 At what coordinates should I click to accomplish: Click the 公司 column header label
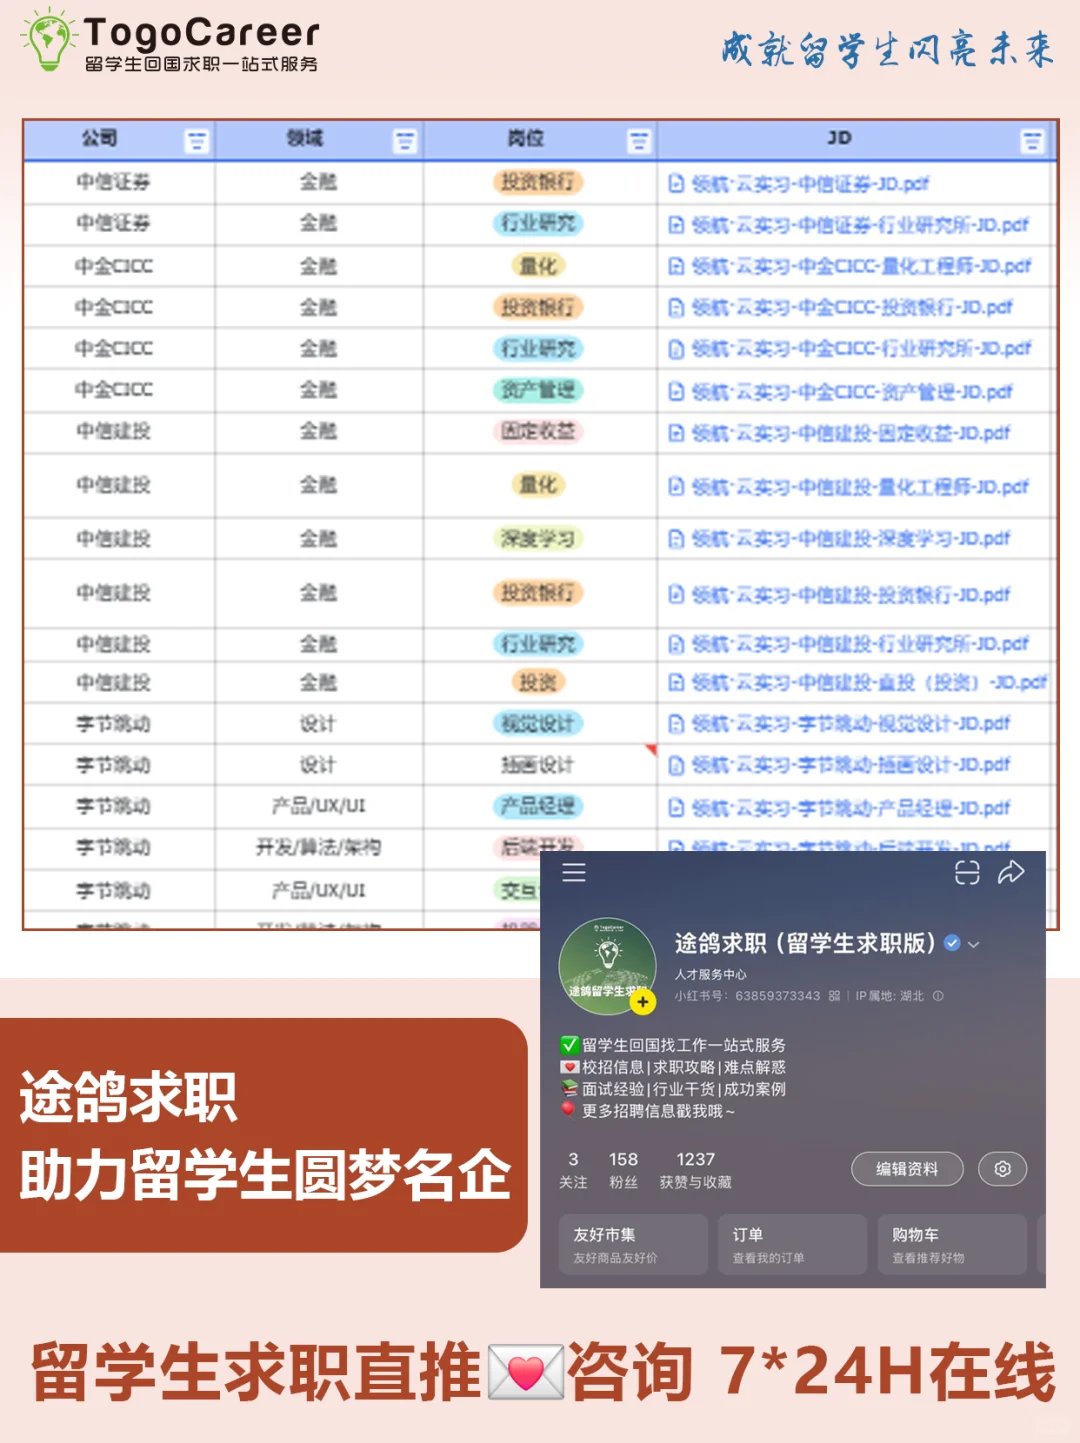point(99,138)
